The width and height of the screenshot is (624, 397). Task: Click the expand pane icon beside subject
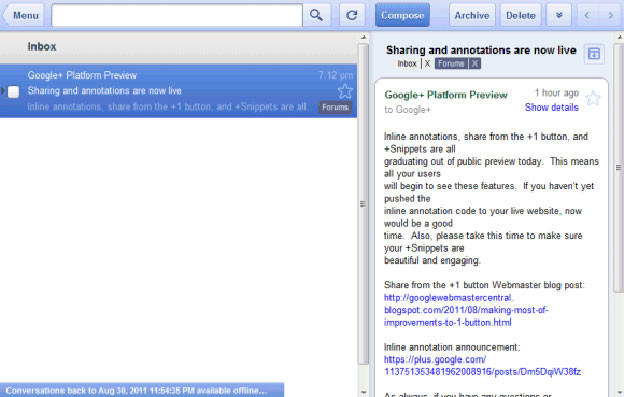(x=594, y=53)
